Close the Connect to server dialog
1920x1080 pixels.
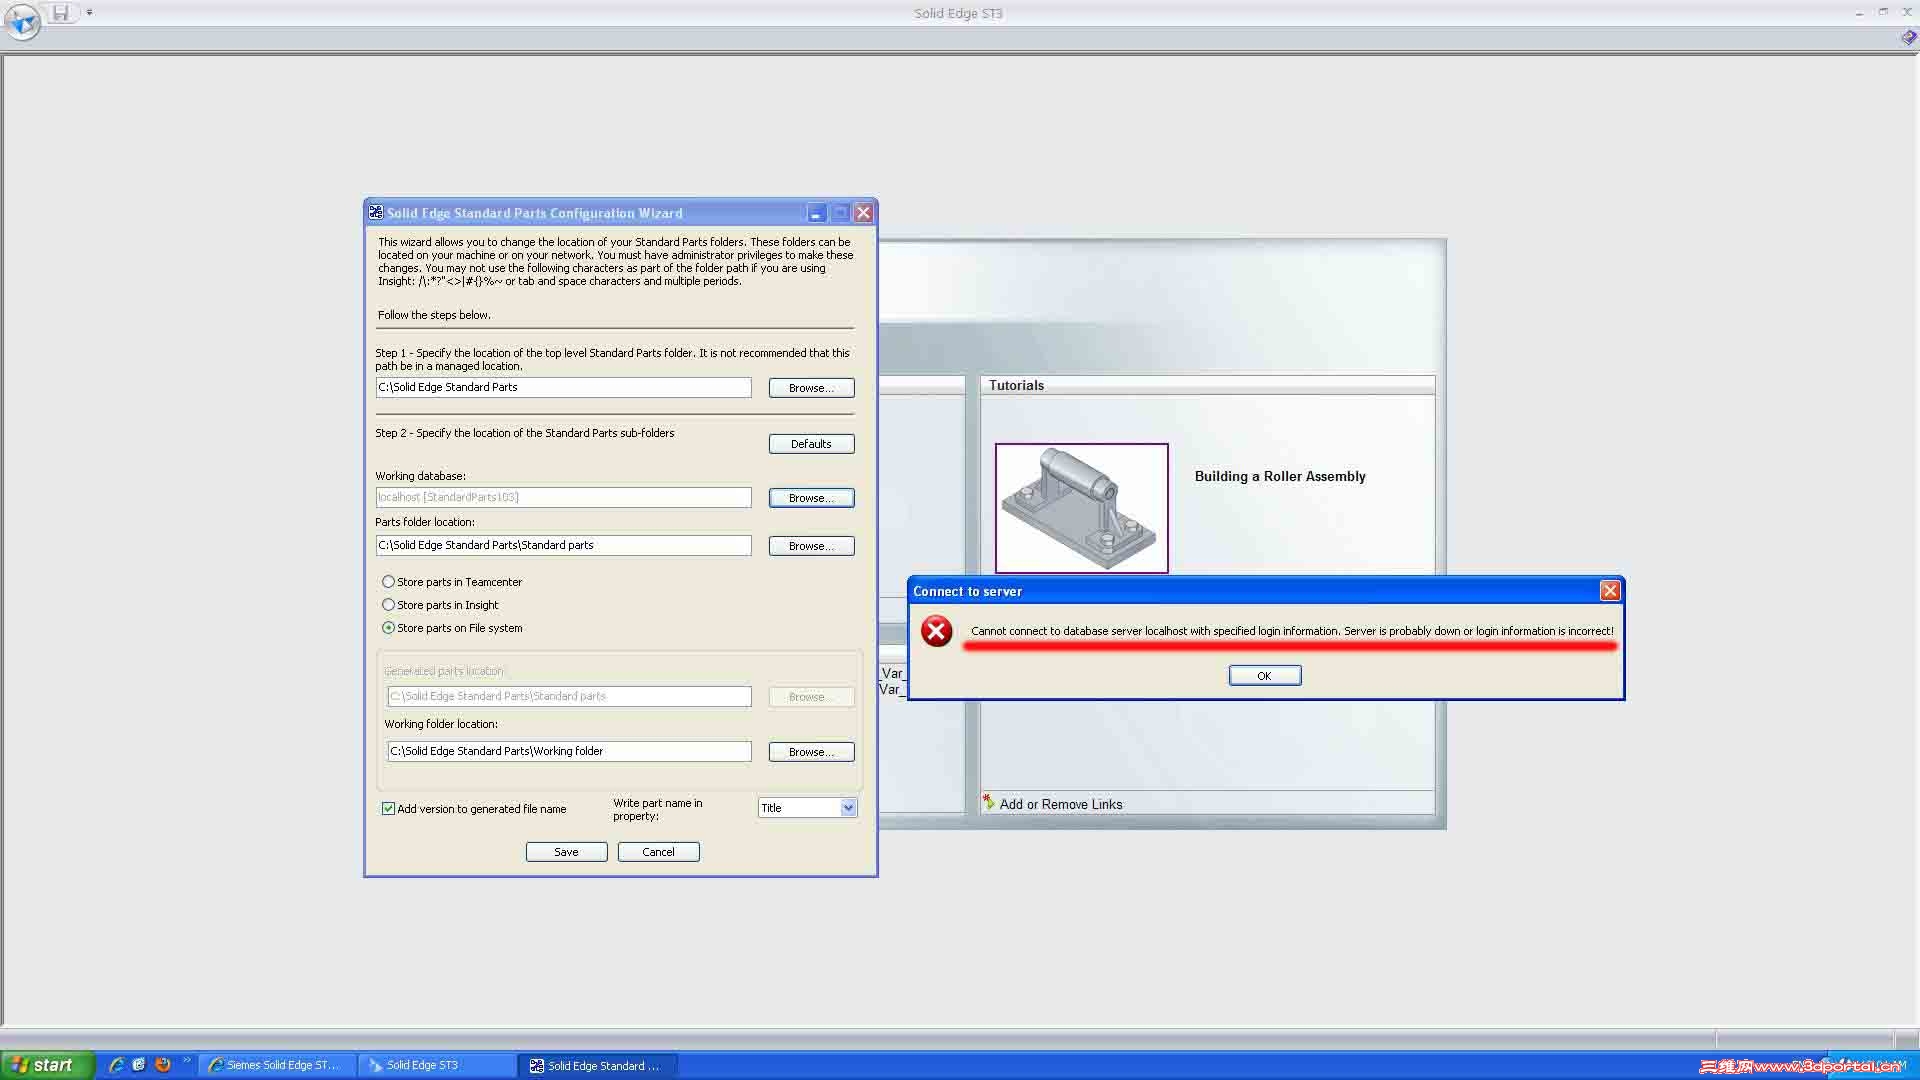(1610, 591)
